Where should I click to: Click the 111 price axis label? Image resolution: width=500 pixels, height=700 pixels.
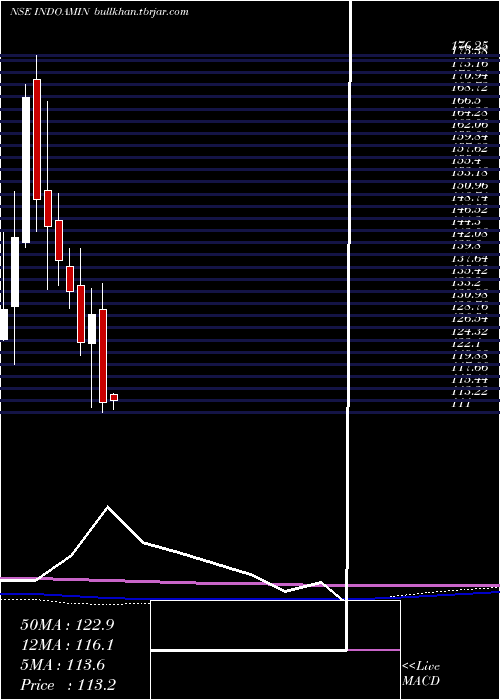click(461, 404)
